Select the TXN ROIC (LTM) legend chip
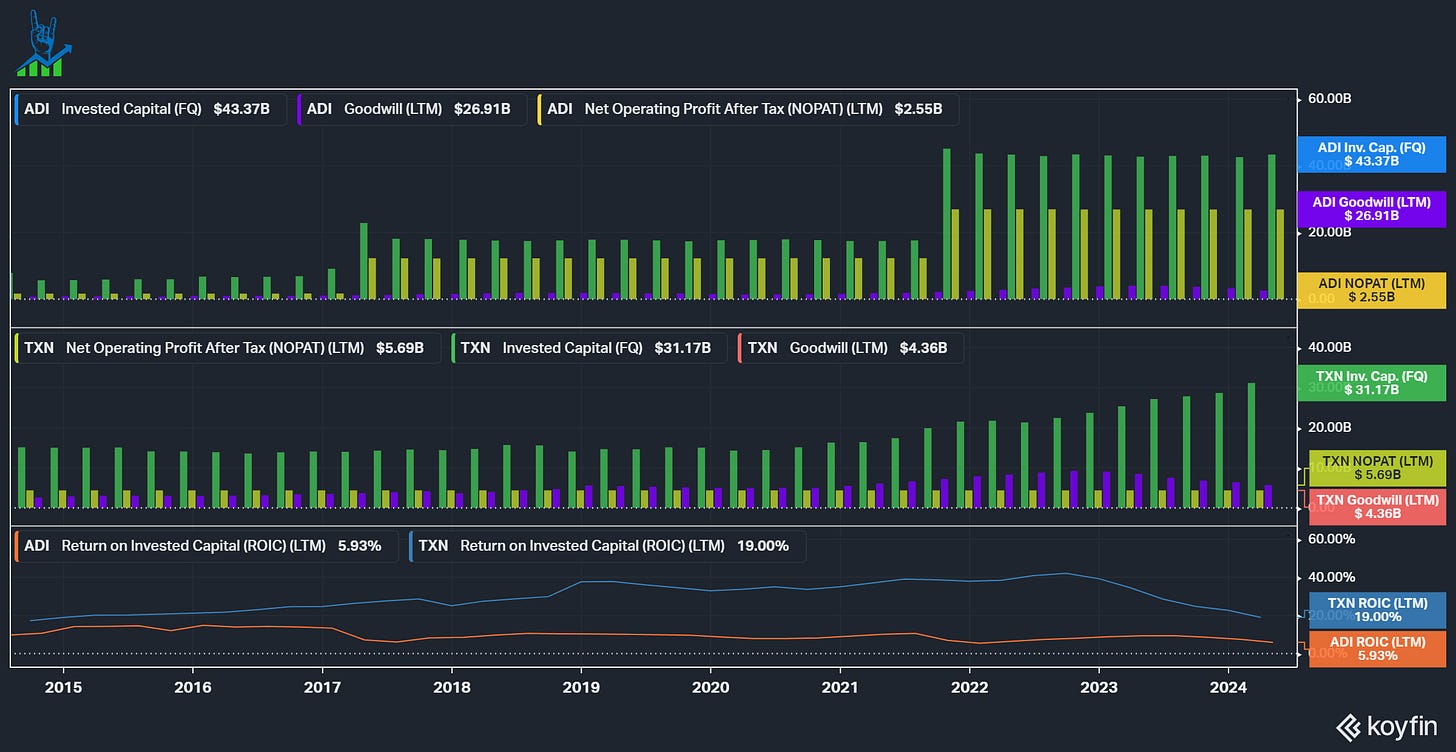 (x=607, y=546)
